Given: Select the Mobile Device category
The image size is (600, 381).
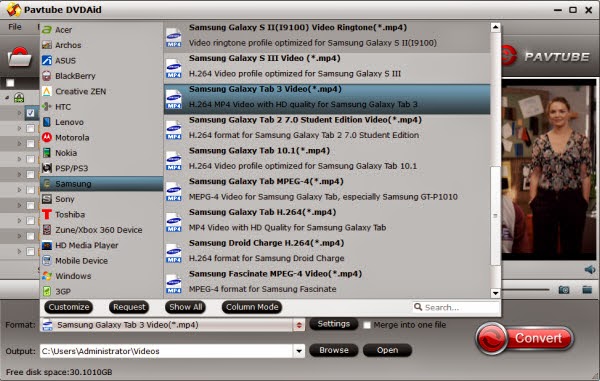Looking at the screenshot, I should [x=101, y=261].
